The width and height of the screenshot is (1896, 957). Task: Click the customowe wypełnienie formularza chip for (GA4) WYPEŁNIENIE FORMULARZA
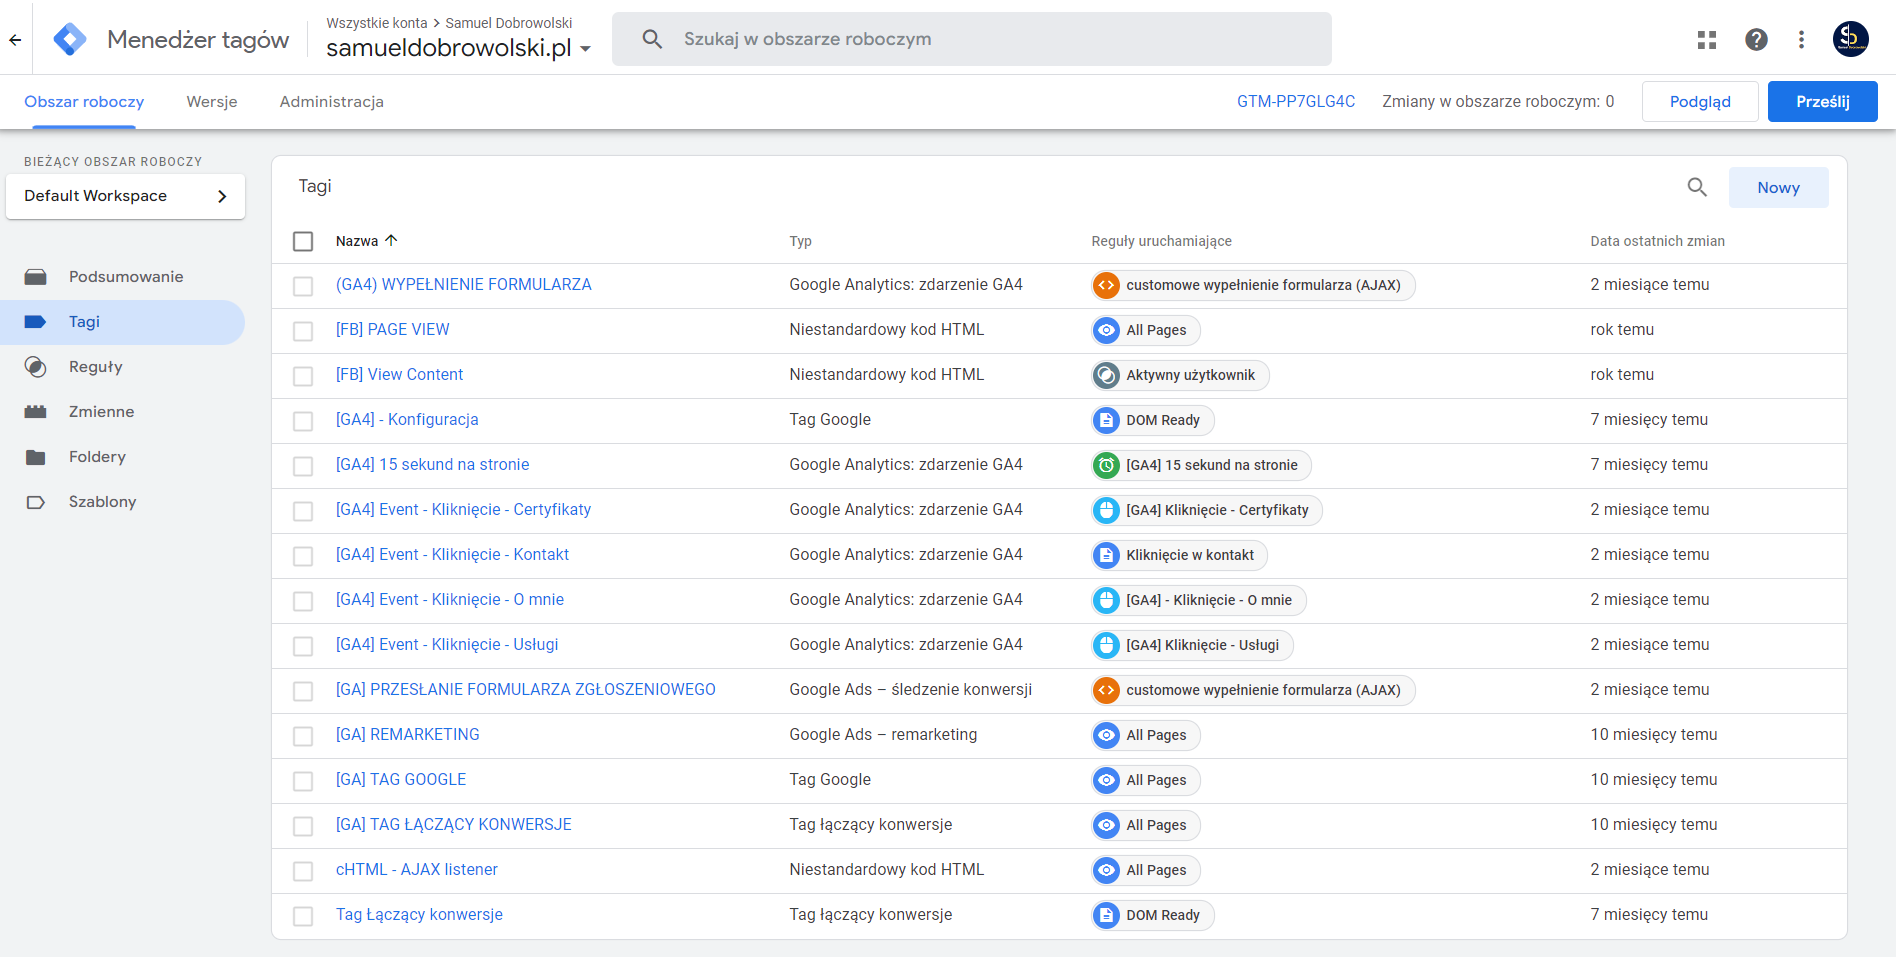point(1253,285)
